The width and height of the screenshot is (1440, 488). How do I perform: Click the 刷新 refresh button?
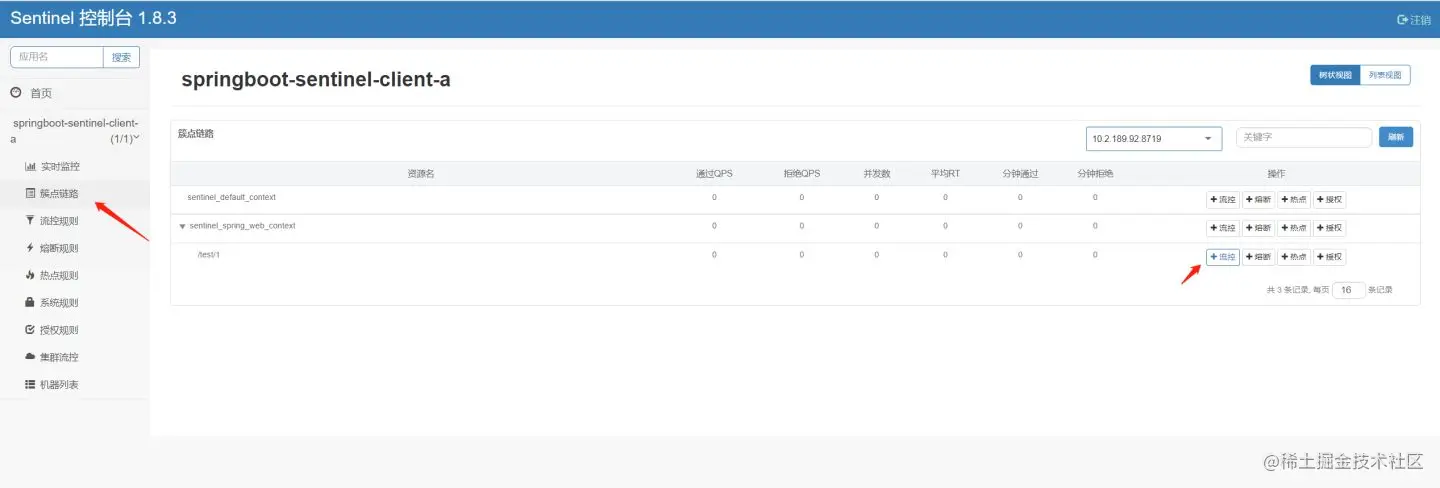pos(1396,137)
